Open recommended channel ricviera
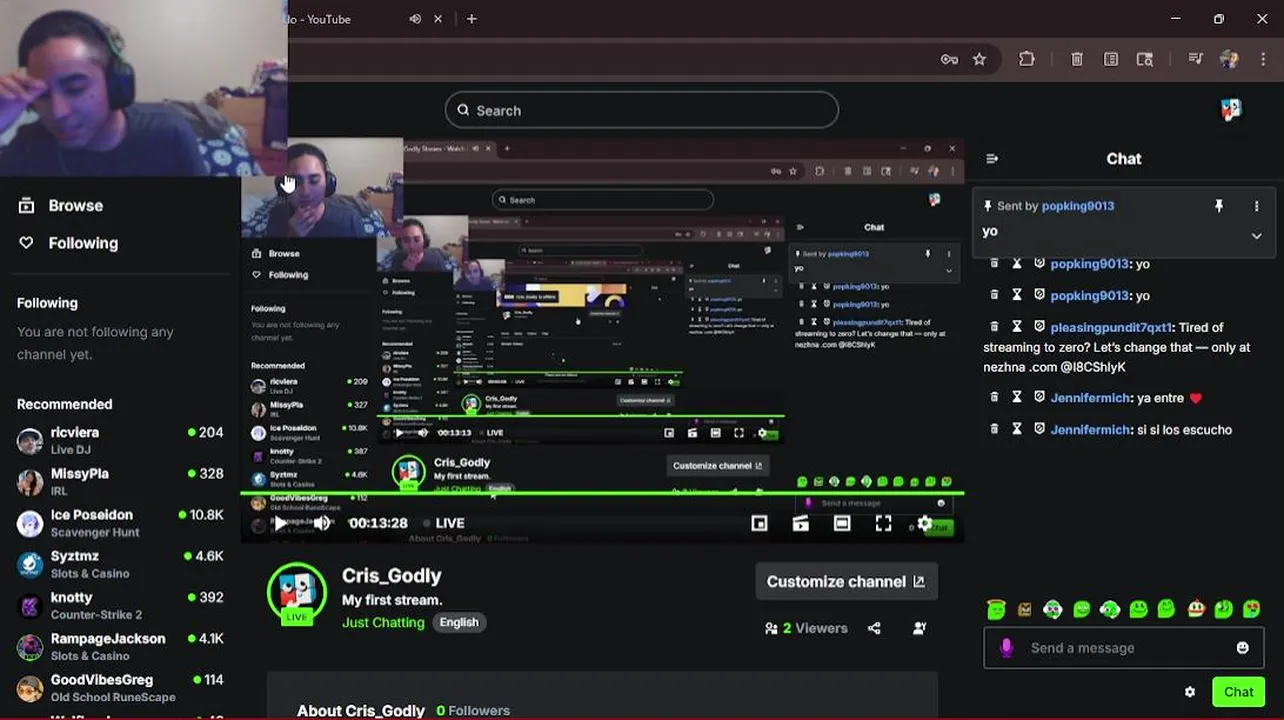This screenshot has width=1284, height=720. point(120,440)
